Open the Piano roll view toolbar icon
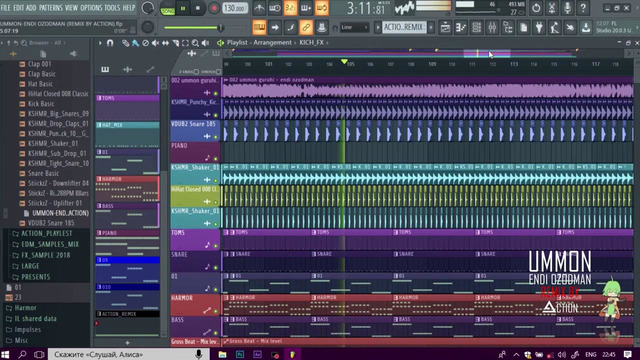Viewport: 640px width, 360px height. coord(461,27)
